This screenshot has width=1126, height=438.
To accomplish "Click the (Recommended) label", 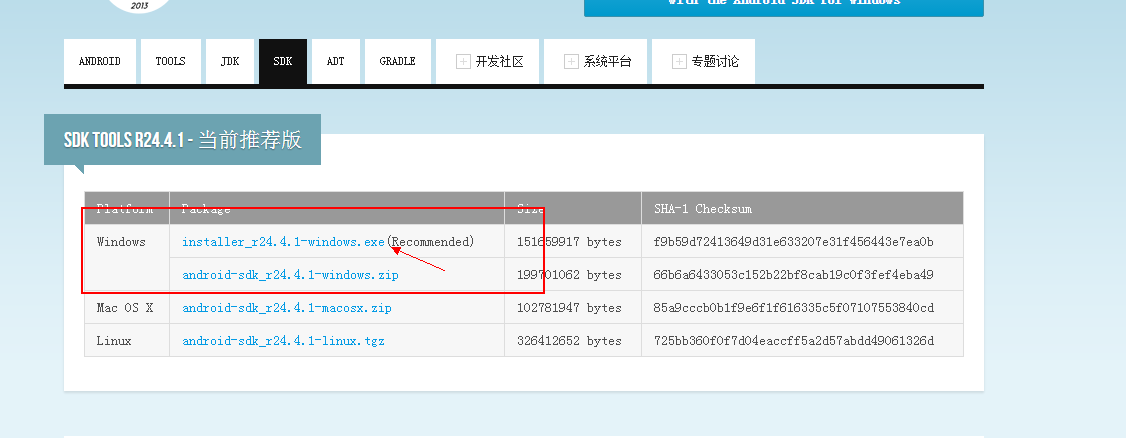I will (x=431, y=242).
